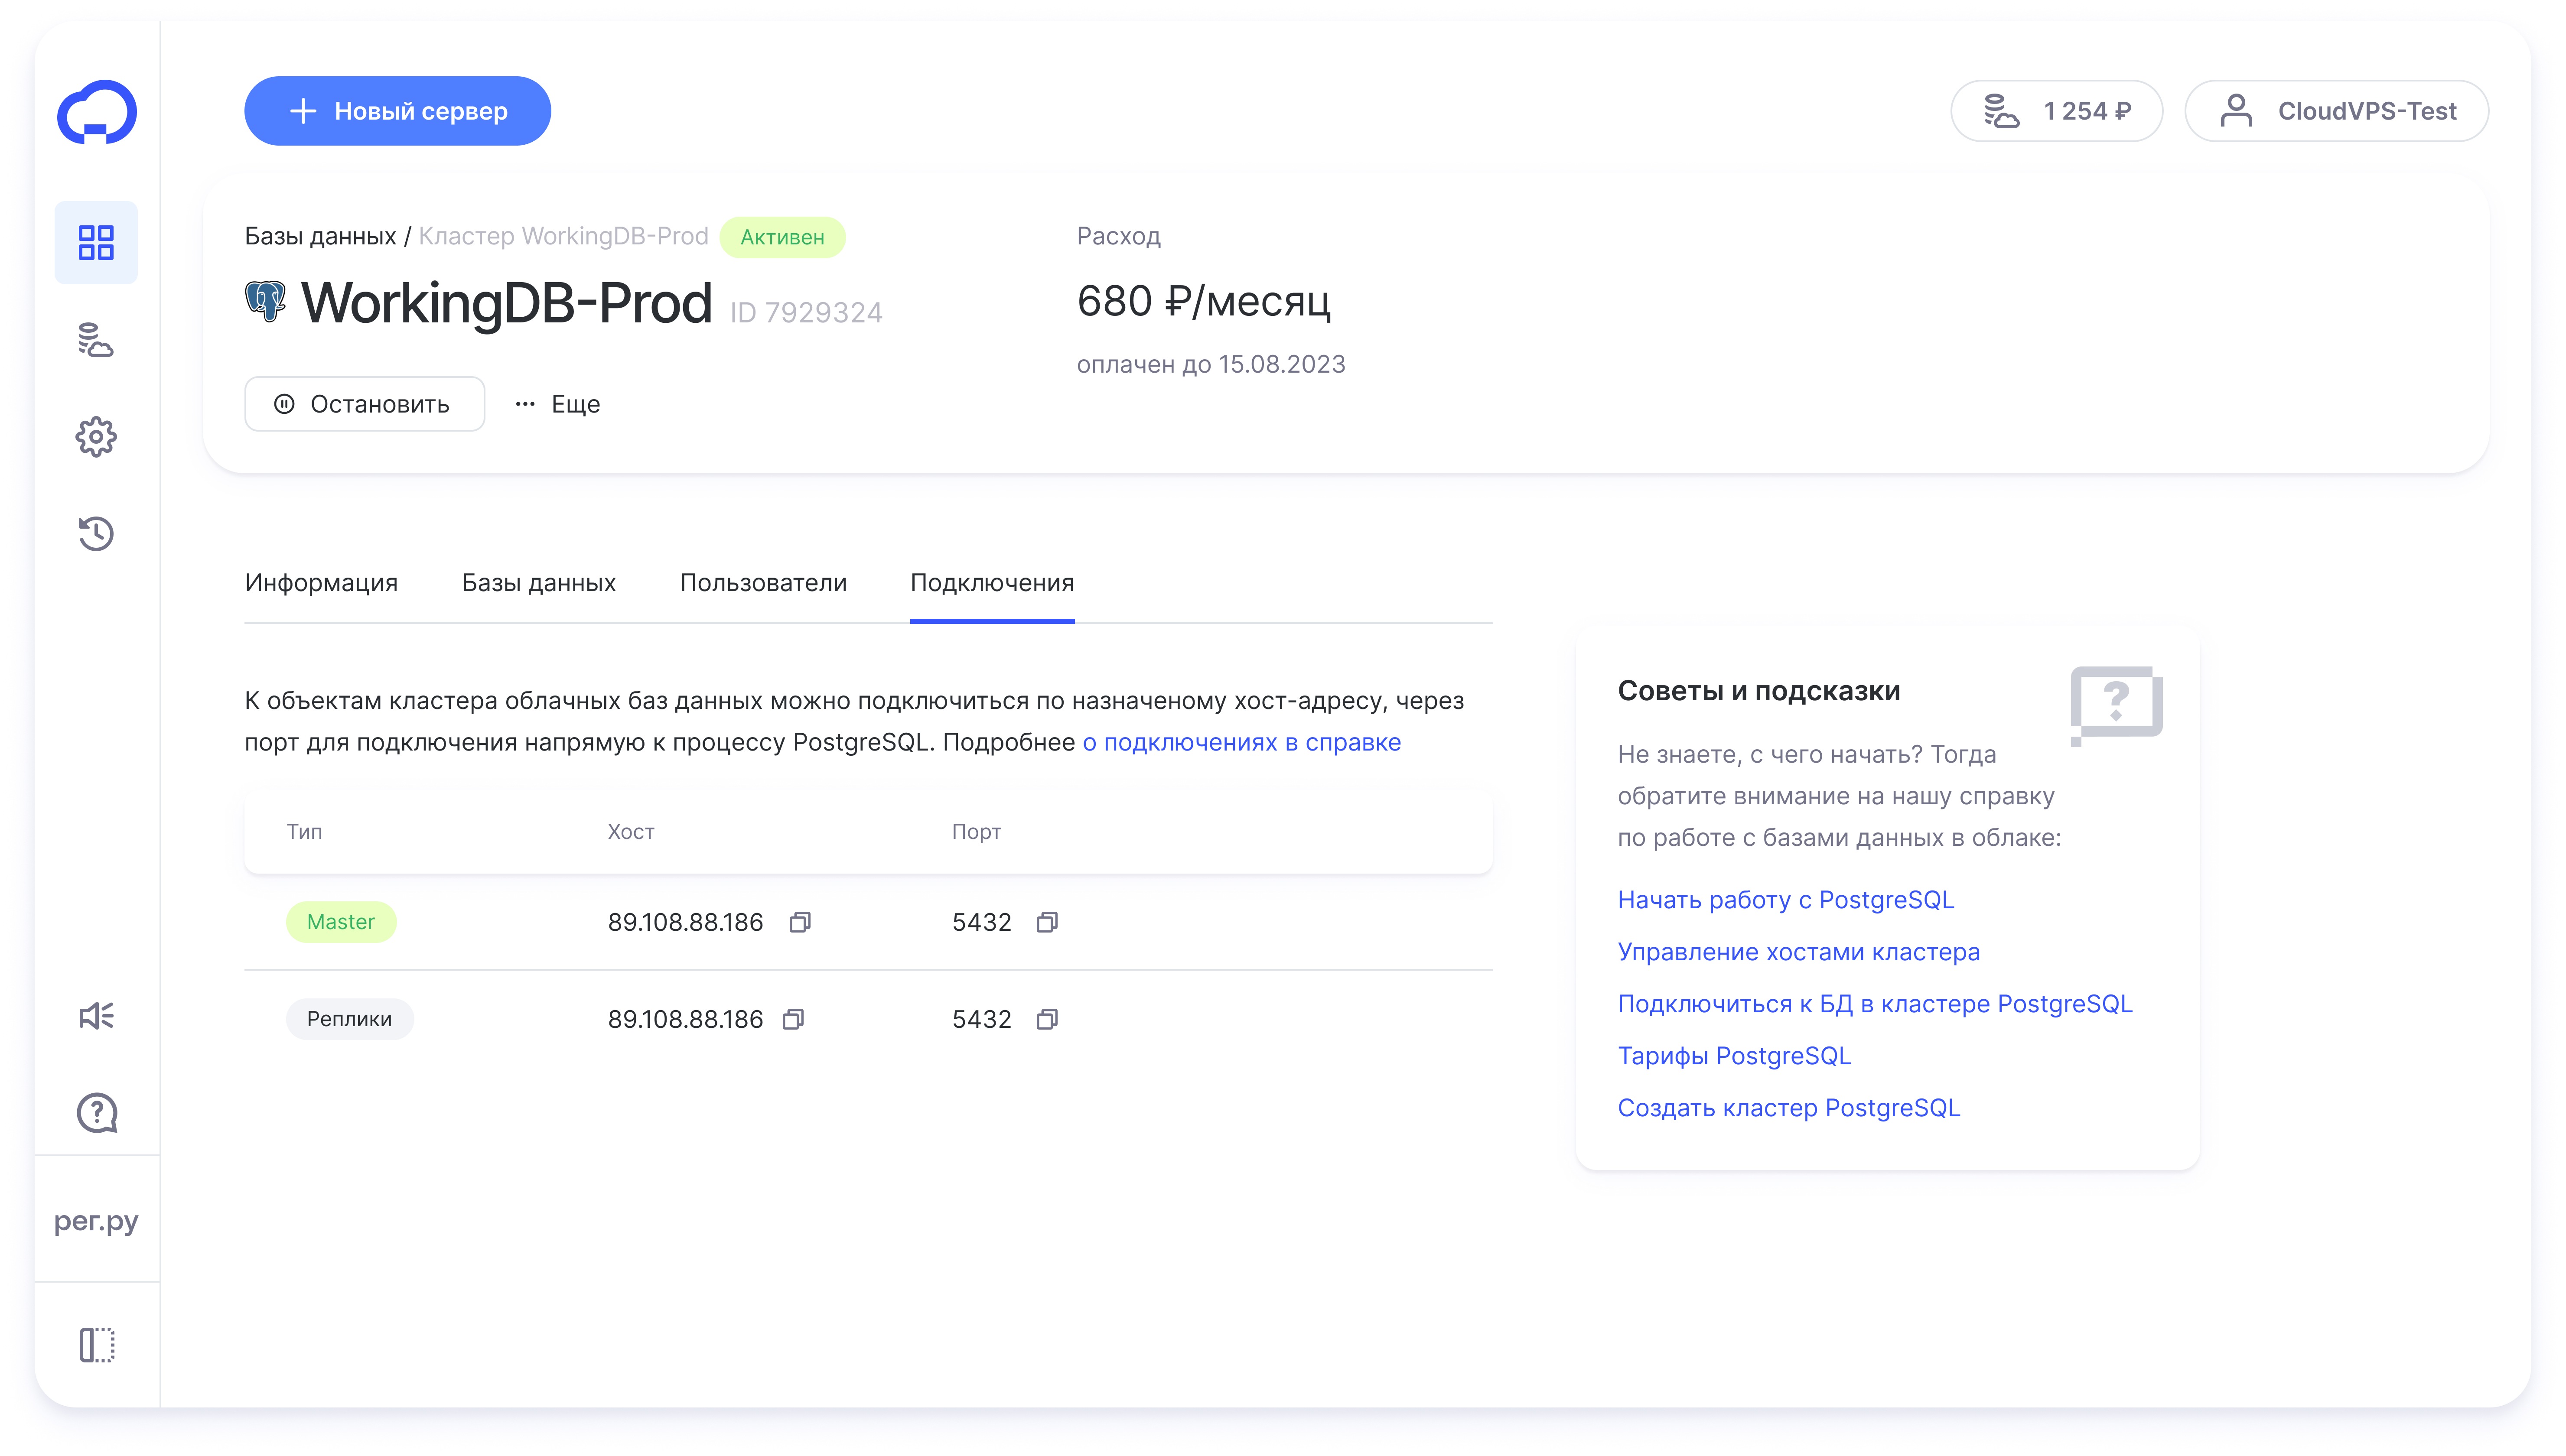Click the Порт column header
This screenshot has height=1456, width=2566.
point(976,832)
